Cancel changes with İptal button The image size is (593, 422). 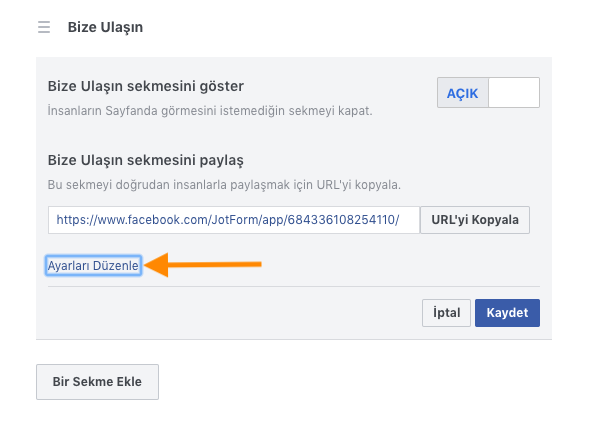click(x=446, y=313)
